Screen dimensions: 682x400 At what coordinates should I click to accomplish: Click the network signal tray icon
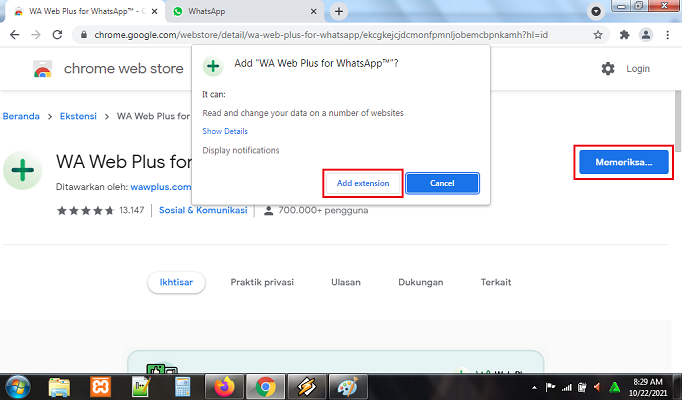(x=566, y=387)
